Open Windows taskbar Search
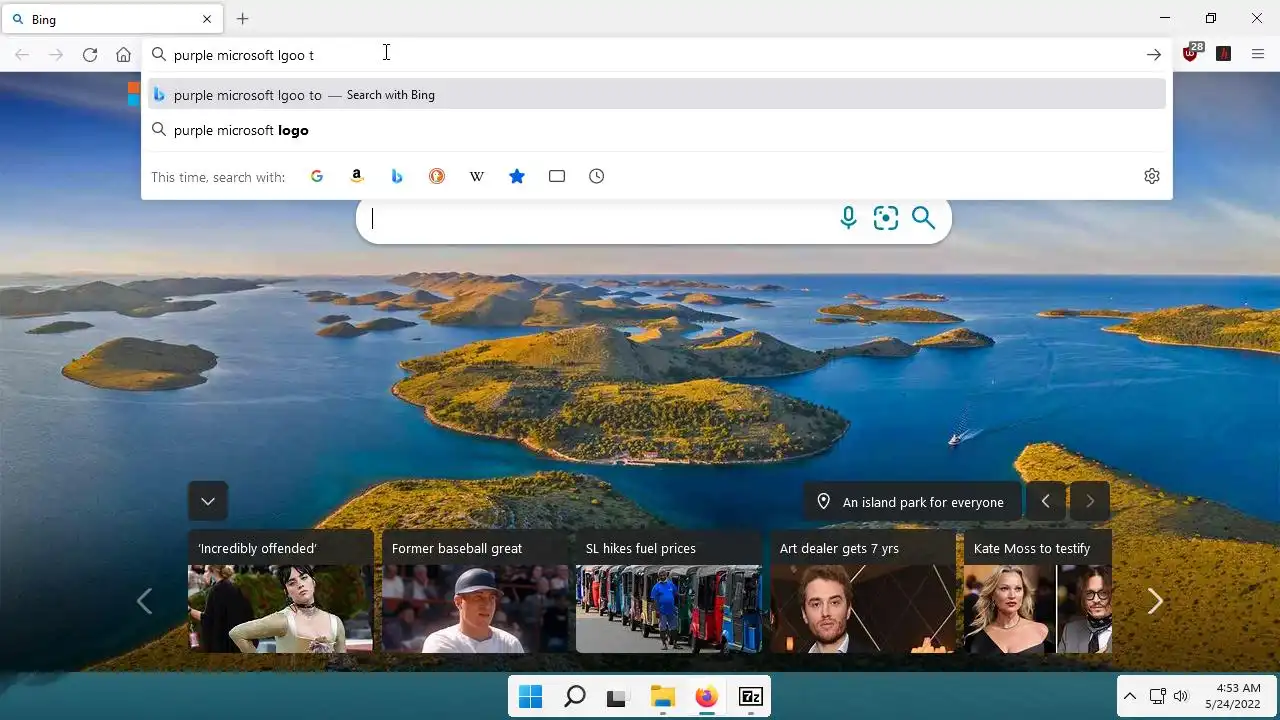 [x=574, y=697]
